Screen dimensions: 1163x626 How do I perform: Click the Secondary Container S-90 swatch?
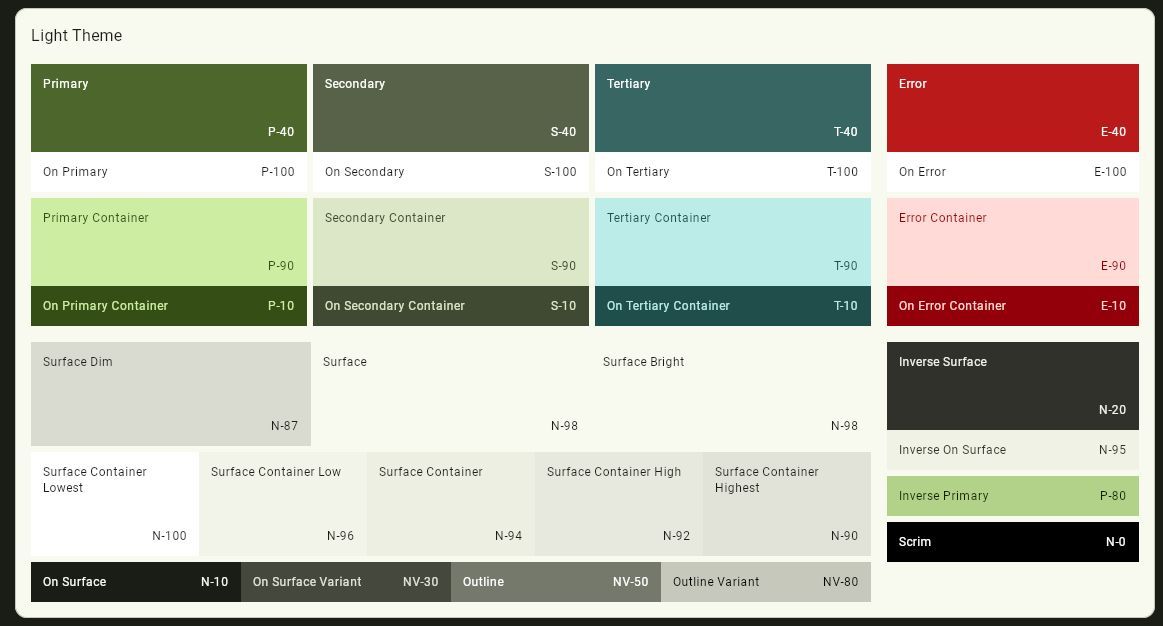coord(450,242)
